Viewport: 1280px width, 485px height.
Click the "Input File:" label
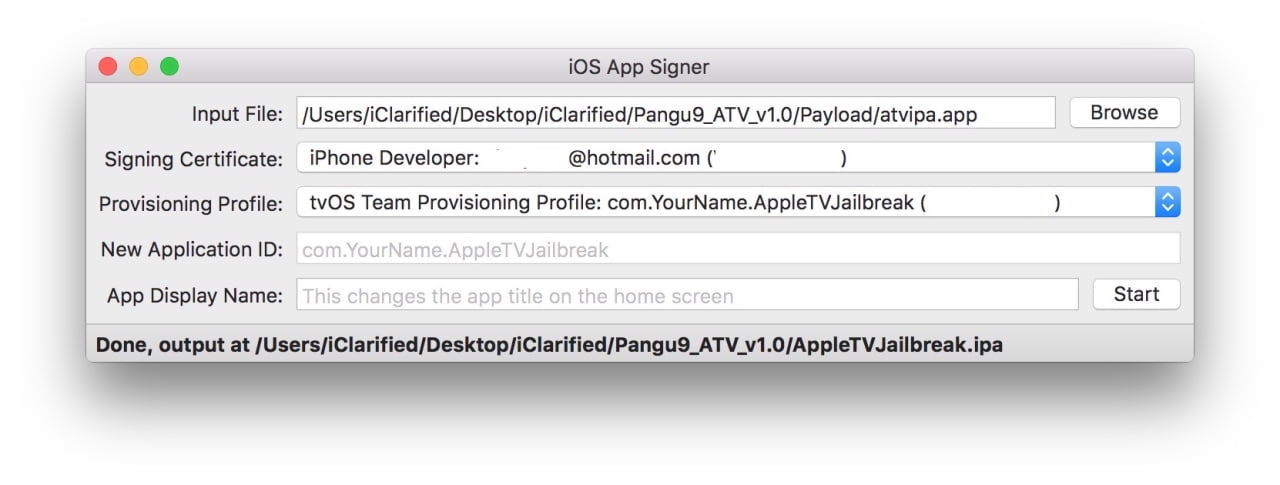click(x=237, y=114)
